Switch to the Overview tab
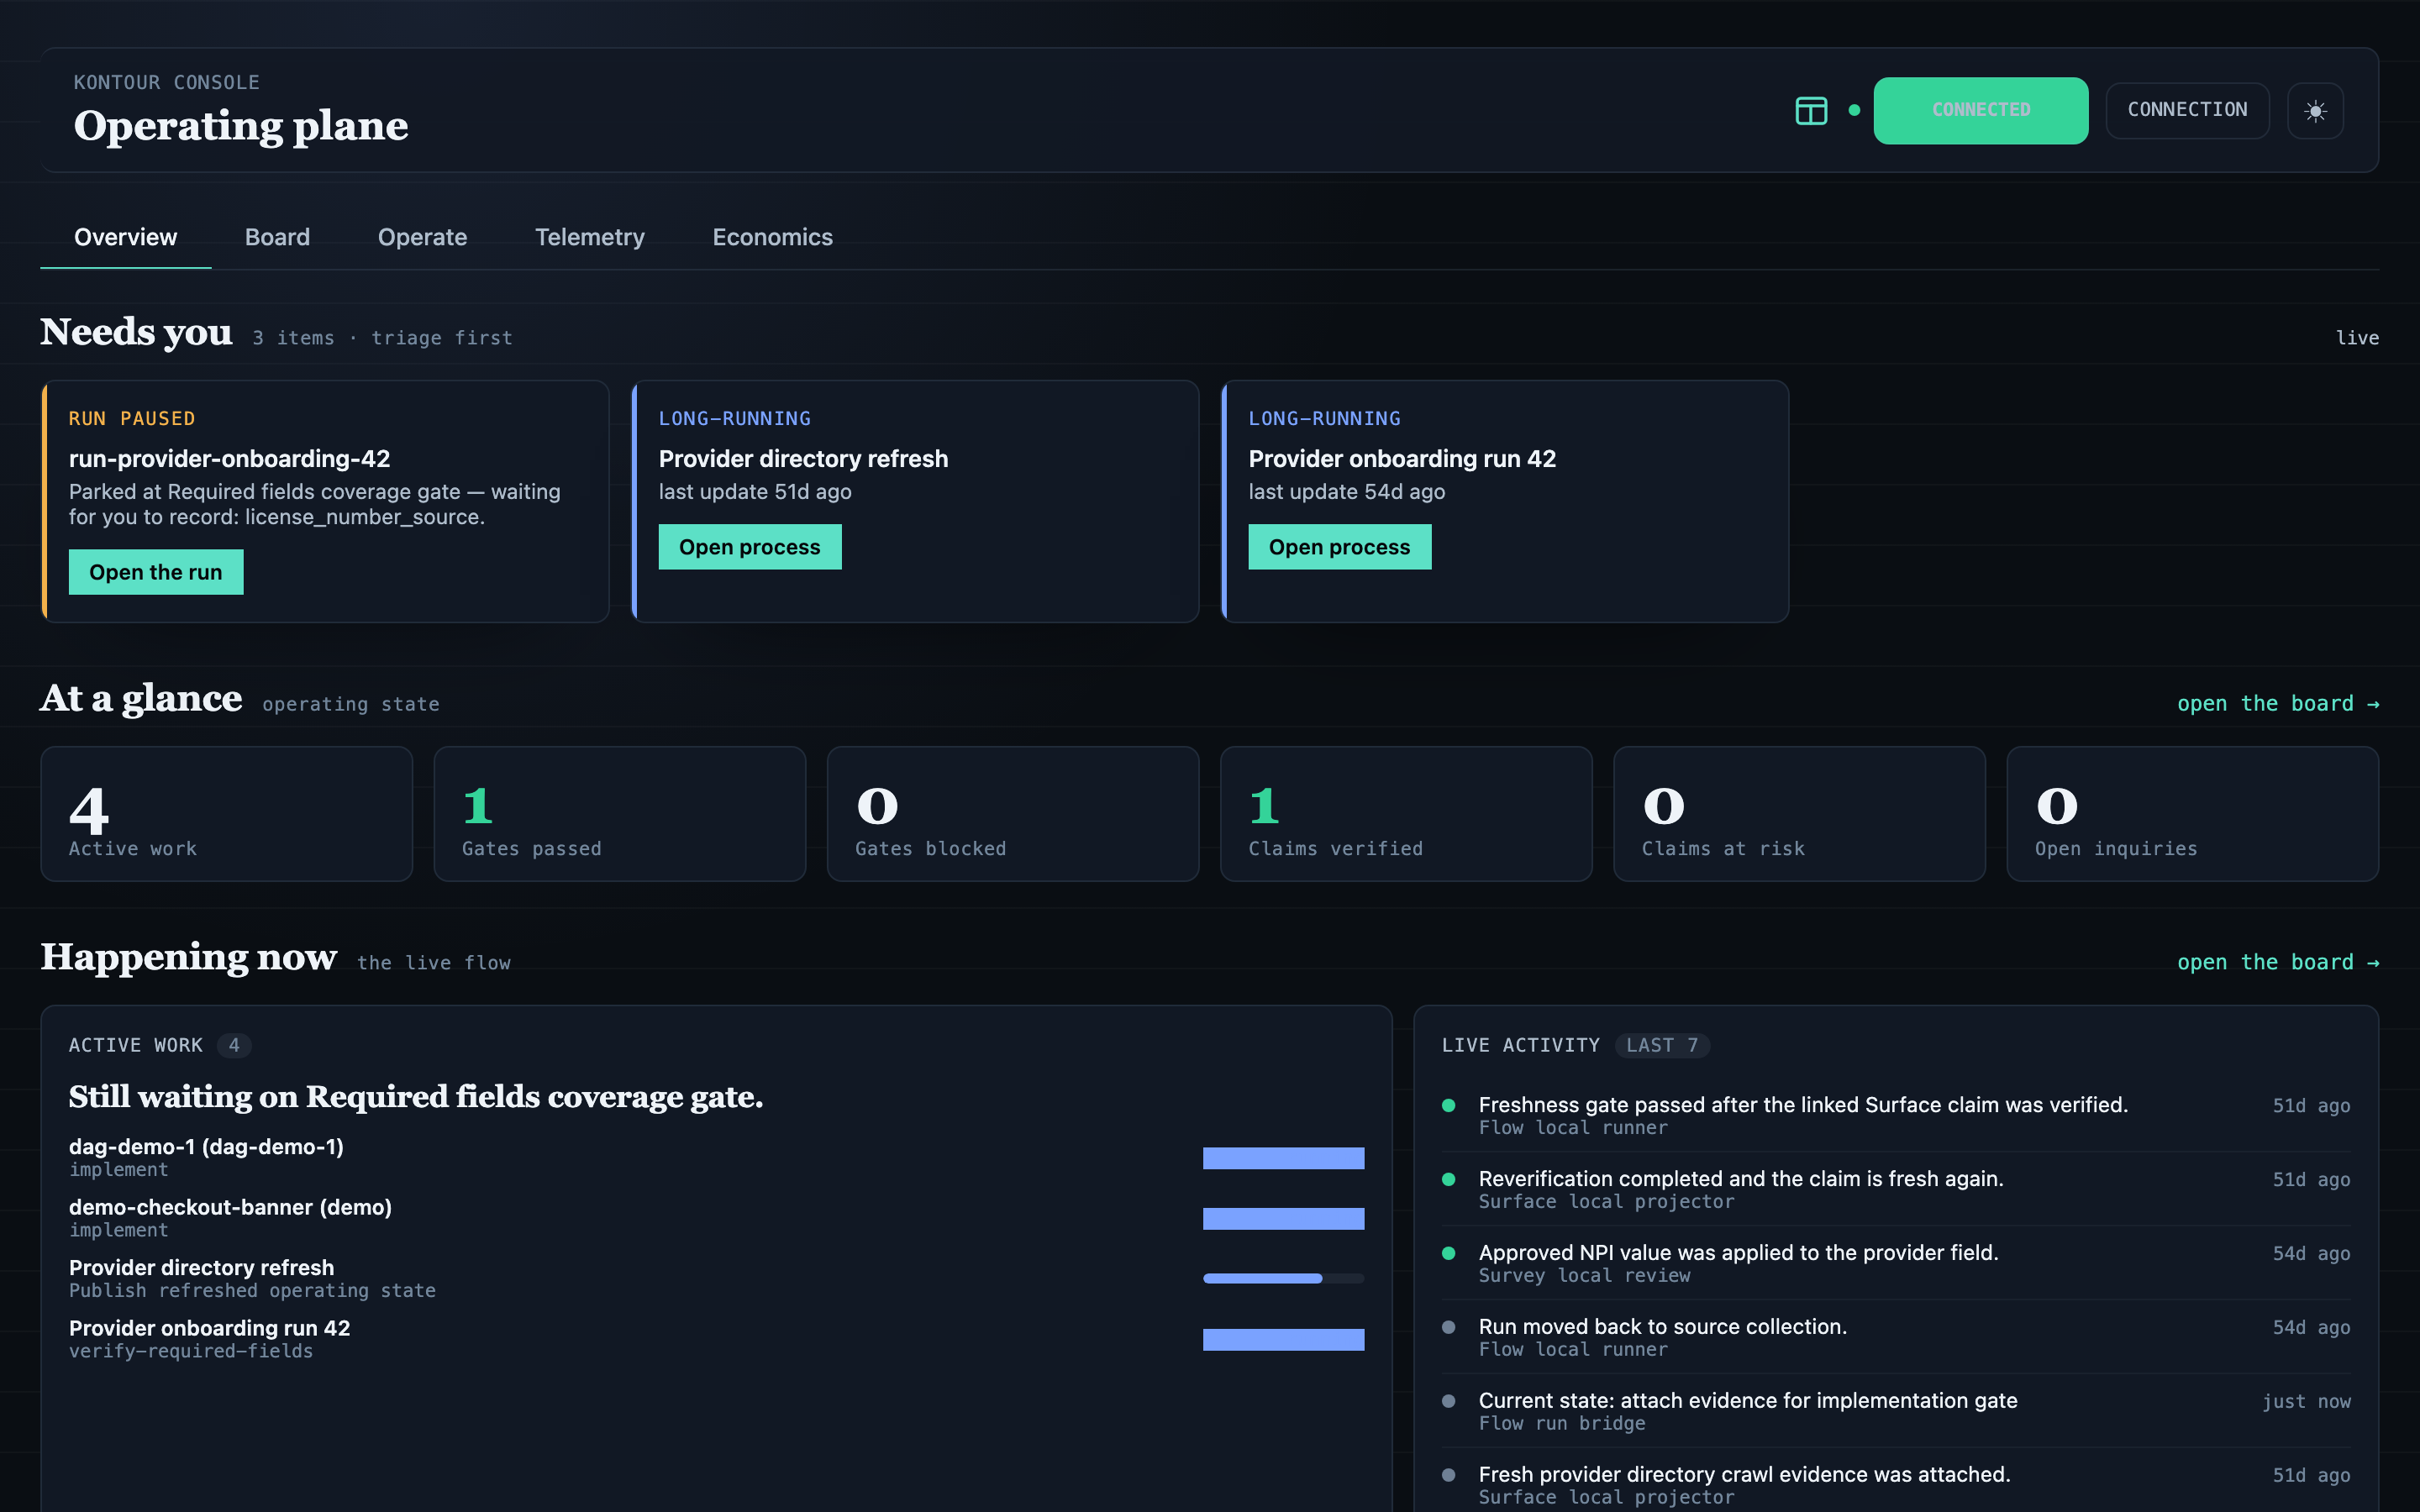The height and width of the screenshot is (1512, 2420). tap(125, 237)
